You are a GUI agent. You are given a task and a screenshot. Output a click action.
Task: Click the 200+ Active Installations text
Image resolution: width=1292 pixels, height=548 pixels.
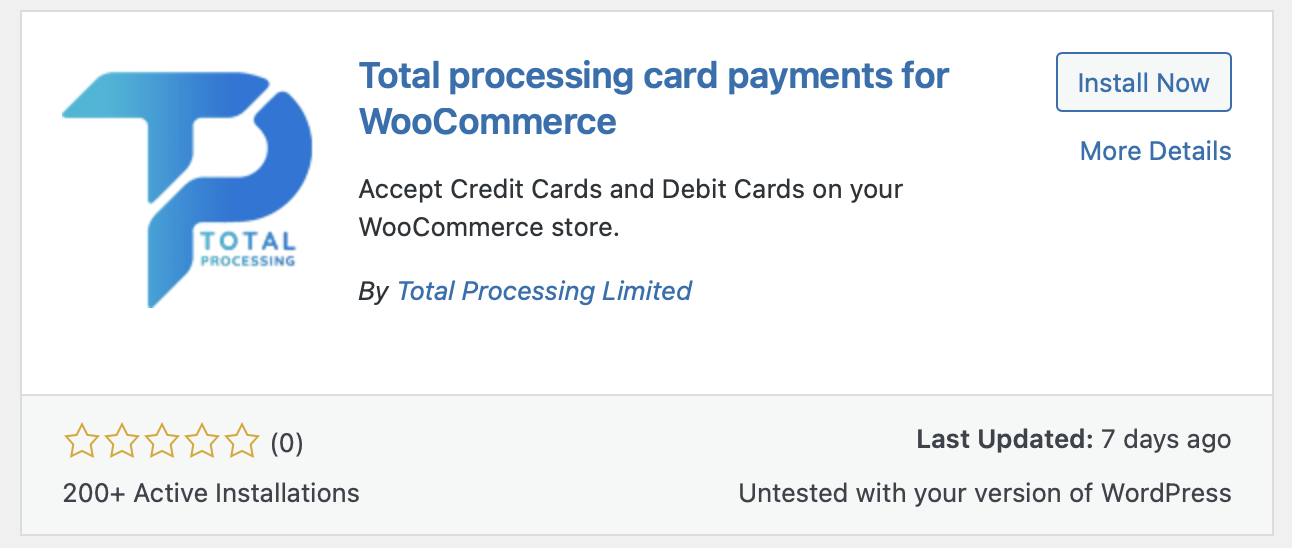point(211,493)
